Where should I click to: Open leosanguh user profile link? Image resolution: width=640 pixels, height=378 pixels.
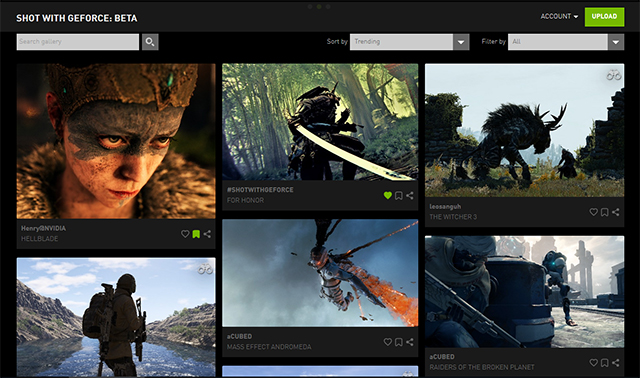coord(445,207)
